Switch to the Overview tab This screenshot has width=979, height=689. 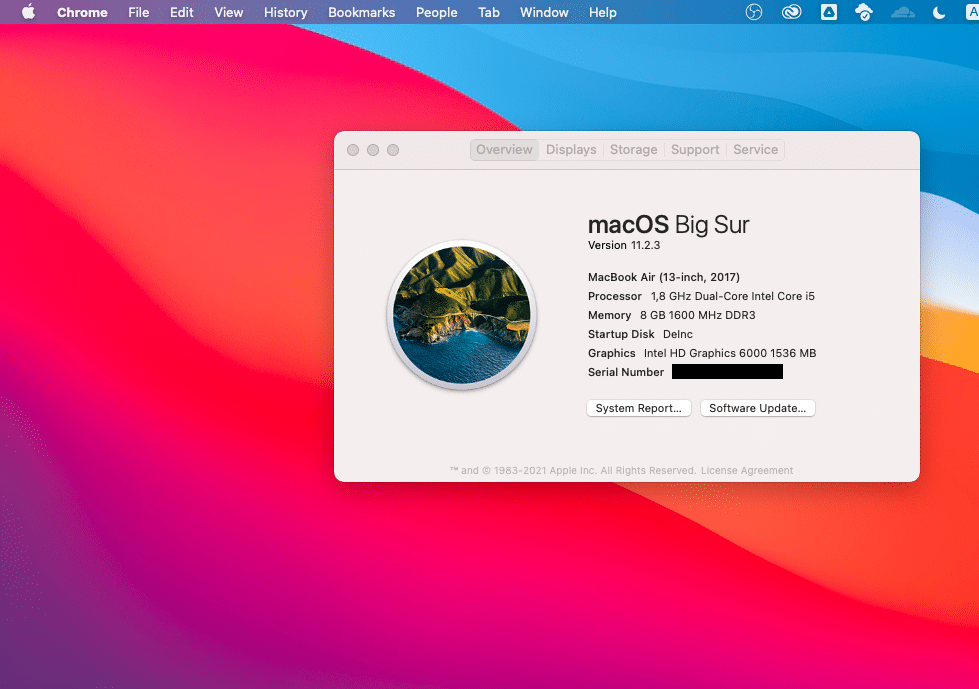504,150
